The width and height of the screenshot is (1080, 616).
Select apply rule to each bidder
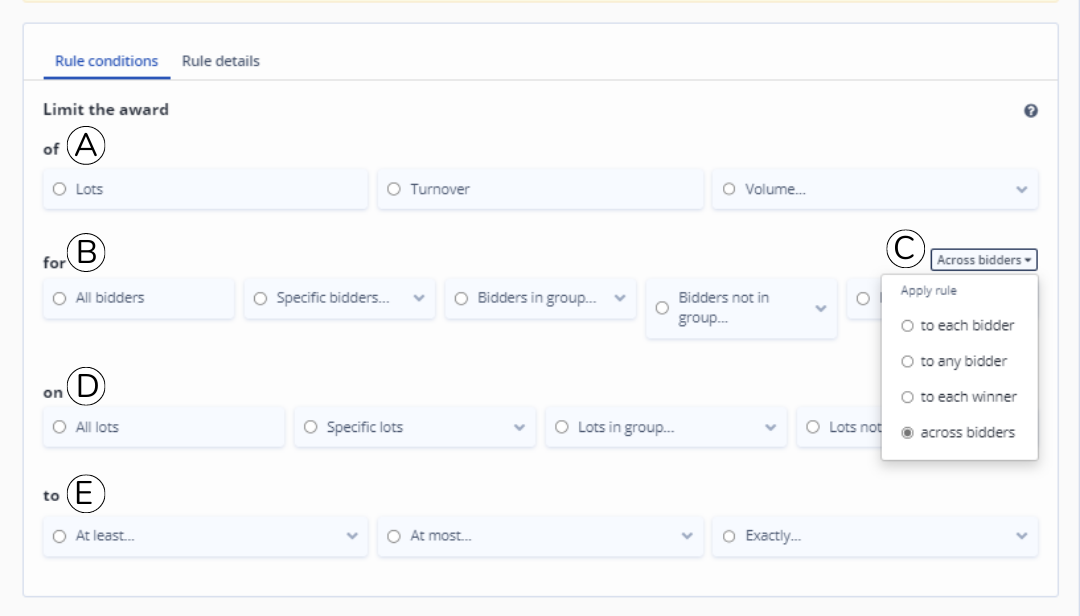coord(906,325)
